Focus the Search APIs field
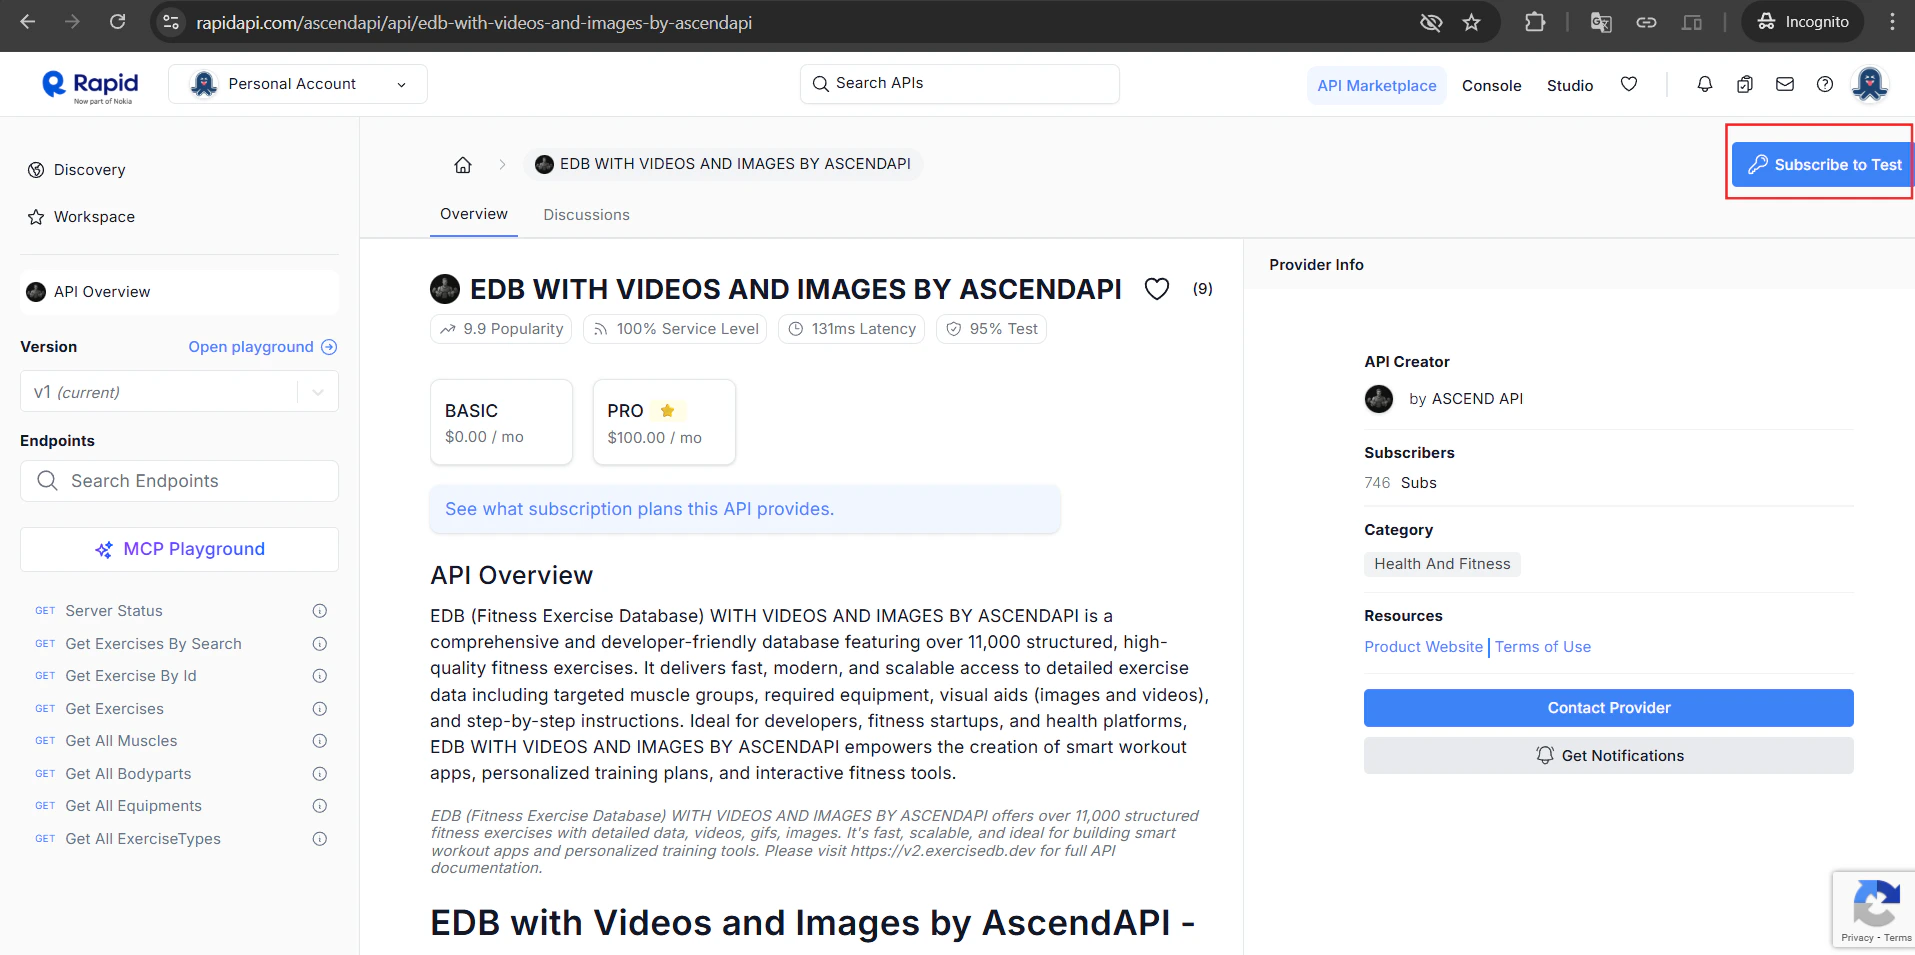 [960, 84]
